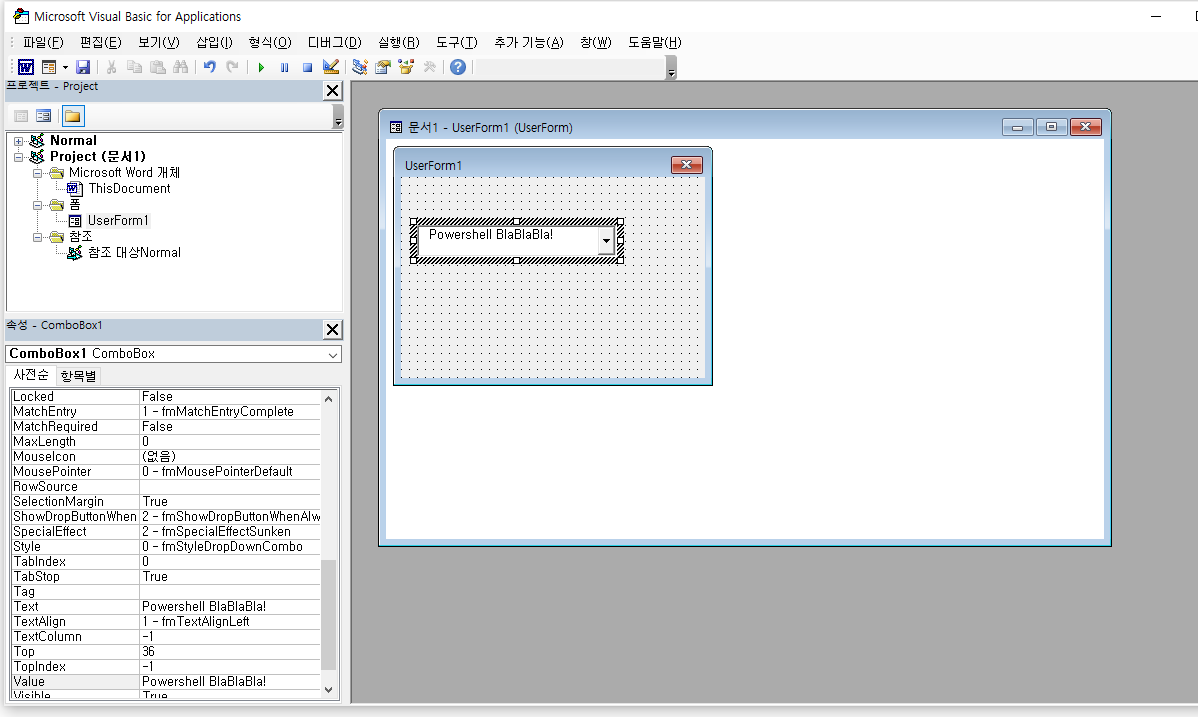Select UserForm1 in project tree
The image size is (1198, 717).
click(x=118, y=221)
